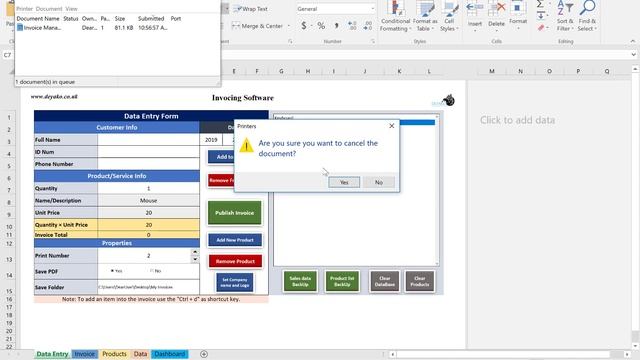Apply Accounting dollar number format

[x=304, y=26]
